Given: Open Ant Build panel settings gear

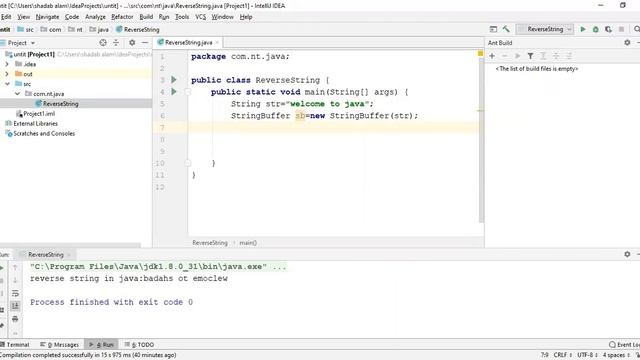Looking at the screenshot, I should coord(627,42).
